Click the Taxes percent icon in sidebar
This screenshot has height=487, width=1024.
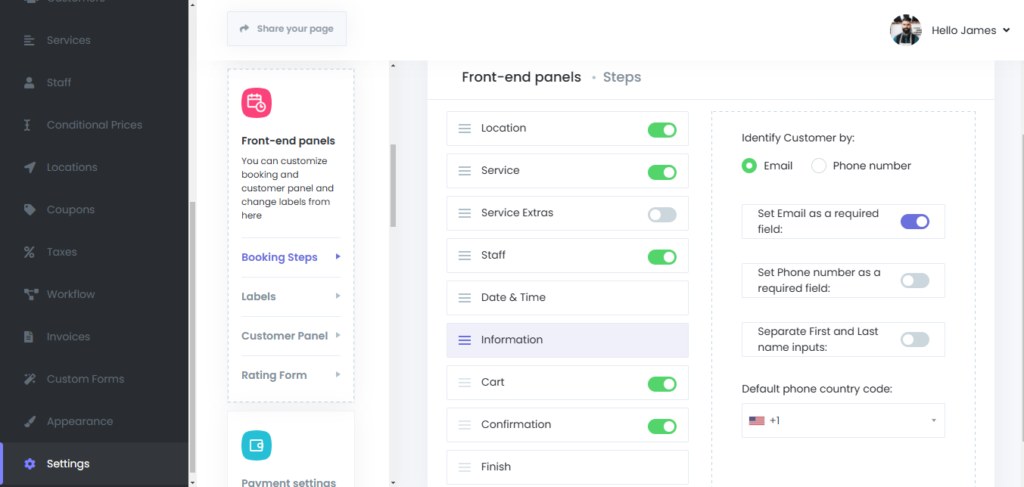(29, 252)
